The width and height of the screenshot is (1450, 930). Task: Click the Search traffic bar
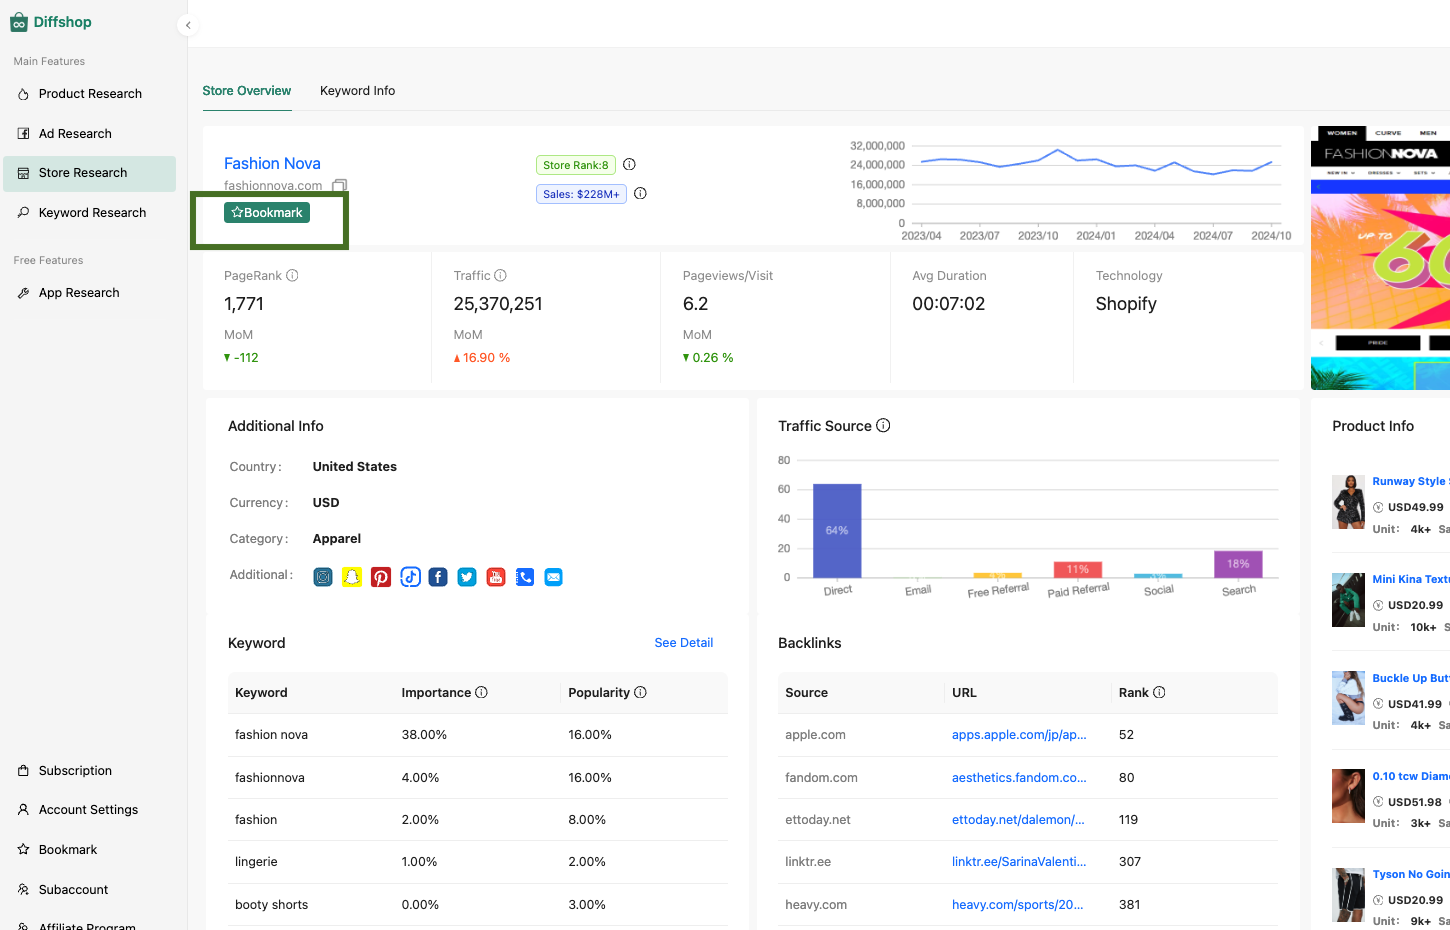(x=1238, y=564)
